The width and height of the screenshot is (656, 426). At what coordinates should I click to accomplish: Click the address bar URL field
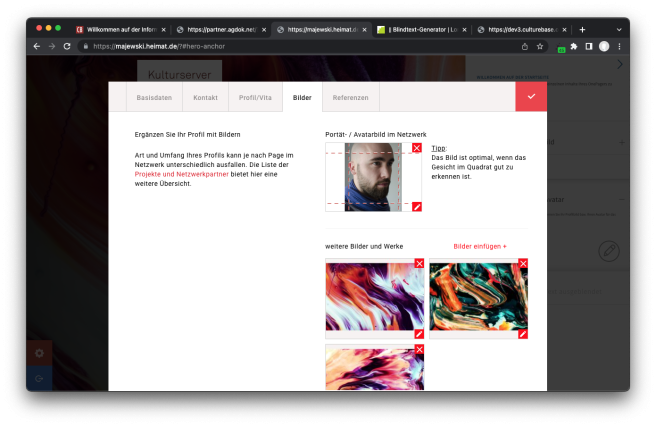[x=300, y=46]
